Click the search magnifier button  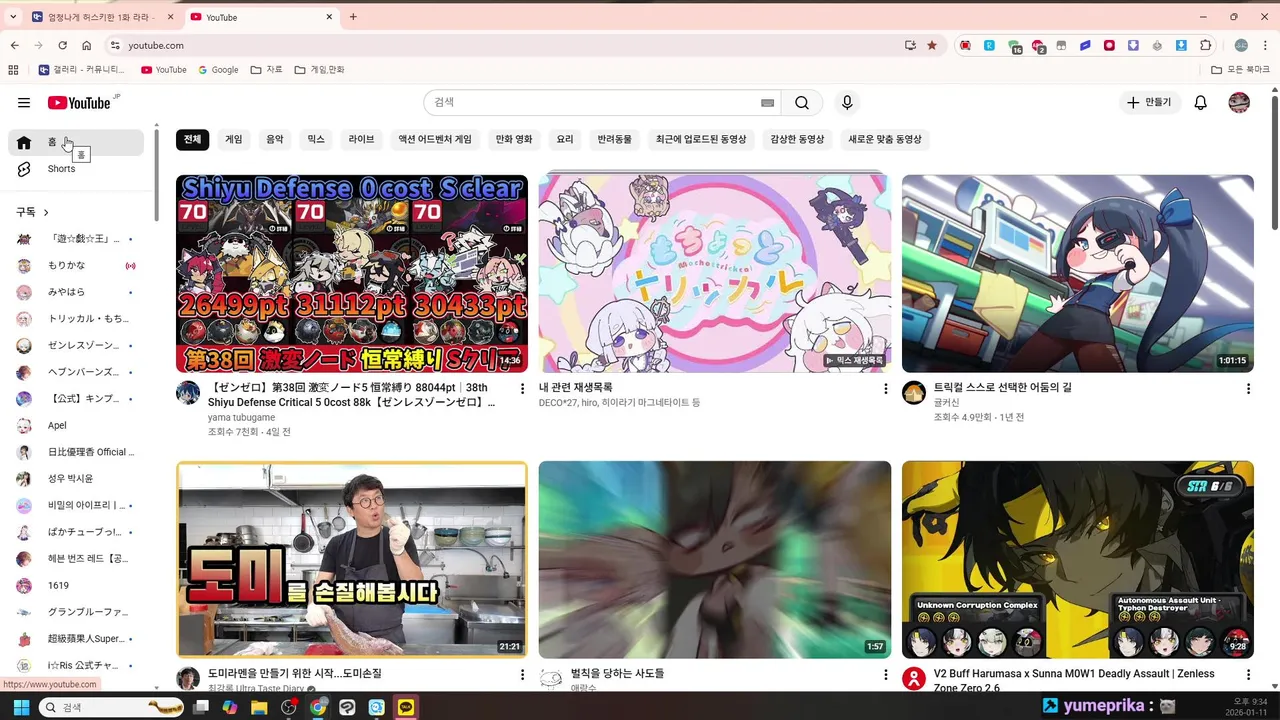coord(802,102)
